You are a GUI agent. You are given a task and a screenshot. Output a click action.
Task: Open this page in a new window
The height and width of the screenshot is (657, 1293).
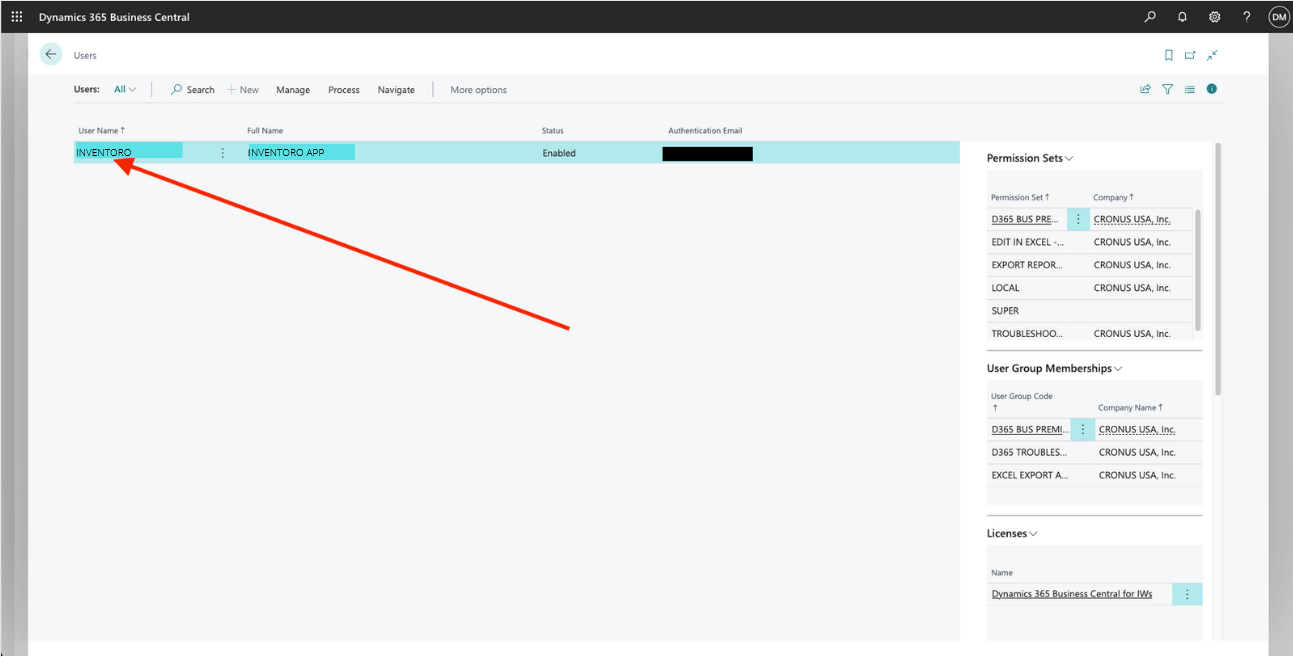point(1190,56)
